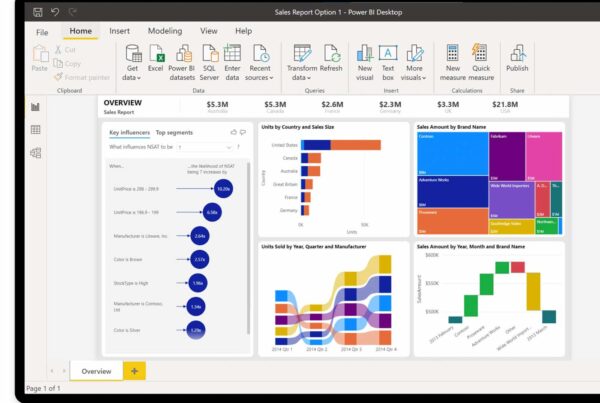Image resolution: width=600 pixels, height=403 pixels.
Task: Click the Save icon in title bar
Action: coord(37,13)
